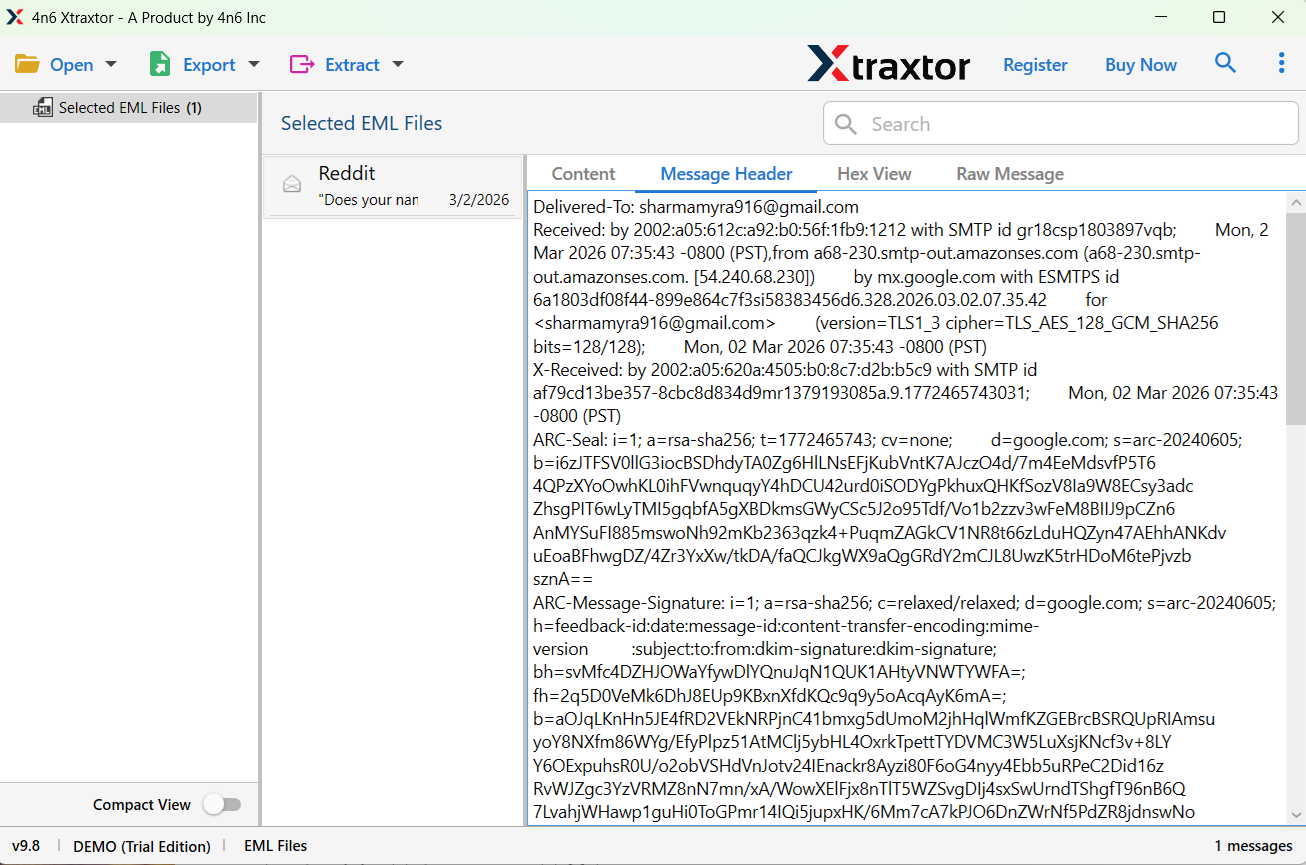Expand the Export dropdown arrow
Viewport: 1306px width, 865px height.
(x=254, y=65)
